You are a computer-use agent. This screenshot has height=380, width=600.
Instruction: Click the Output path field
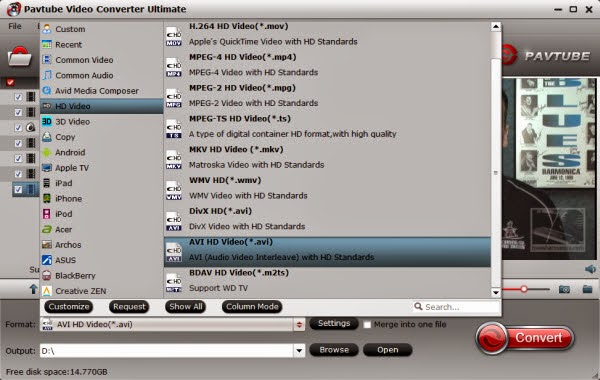pos(167,351)
